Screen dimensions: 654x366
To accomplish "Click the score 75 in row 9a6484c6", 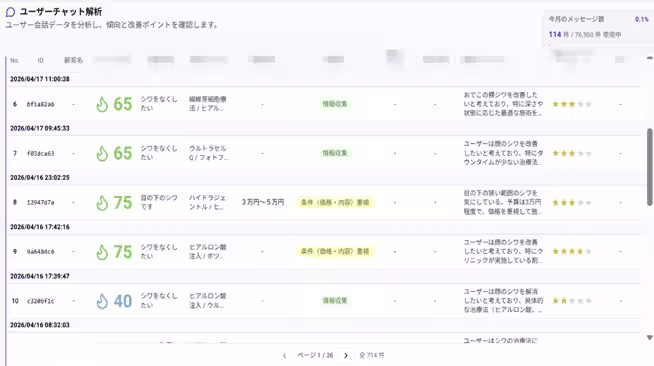I will (x=123, y=252).
